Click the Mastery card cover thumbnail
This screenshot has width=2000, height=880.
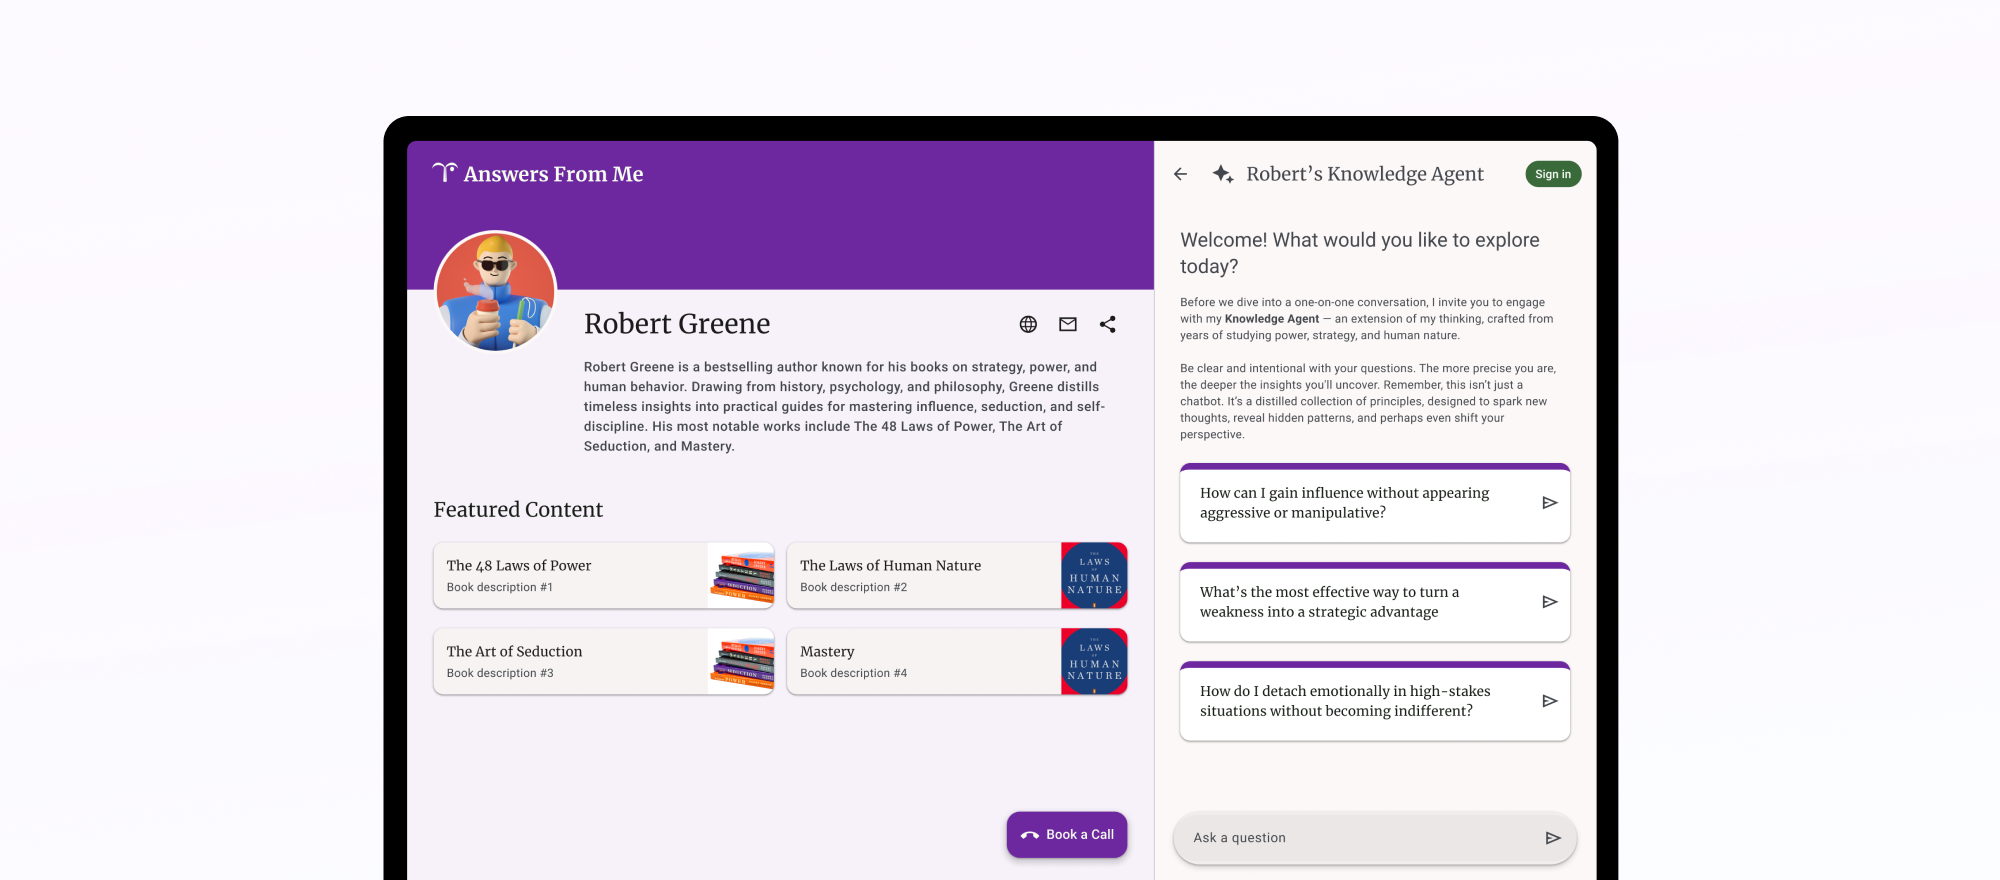click(1094, 662)
